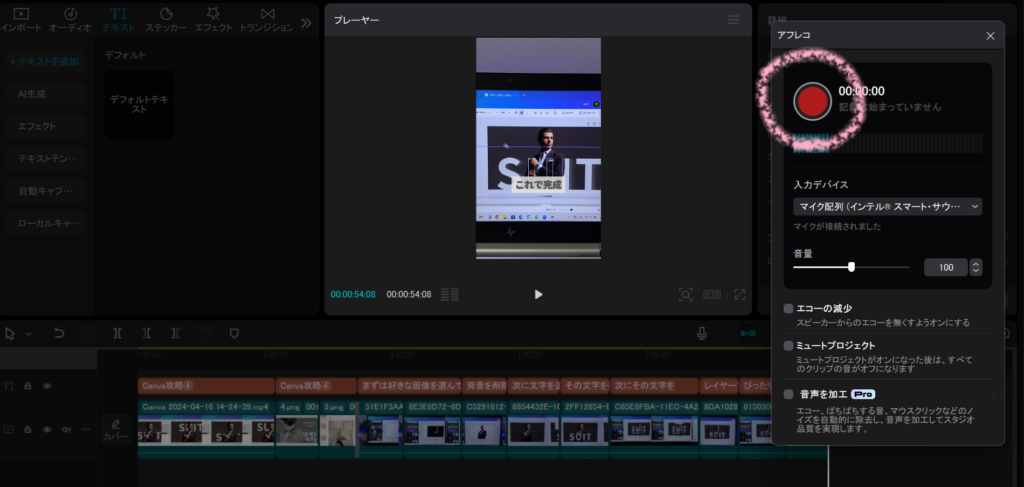Open テキストテン… templates category
The image size is (1024, 487).
[x=46, y=159]
